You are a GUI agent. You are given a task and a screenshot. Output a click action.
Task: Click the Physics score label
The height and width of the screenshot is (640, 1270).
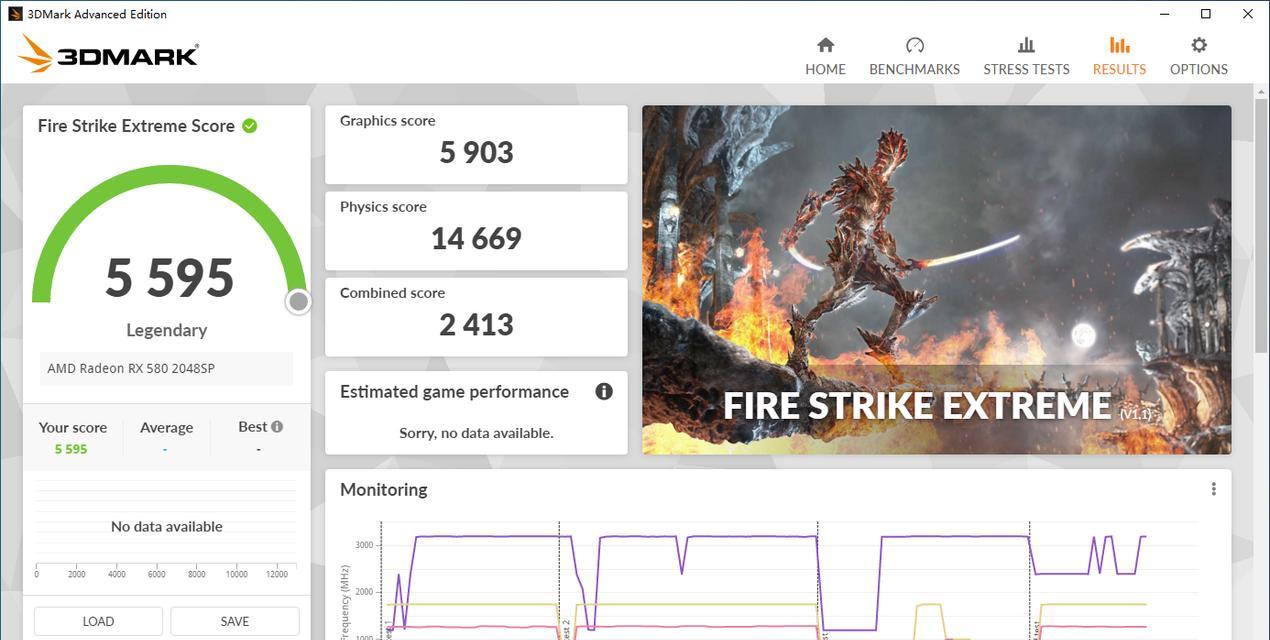[383, 207]
